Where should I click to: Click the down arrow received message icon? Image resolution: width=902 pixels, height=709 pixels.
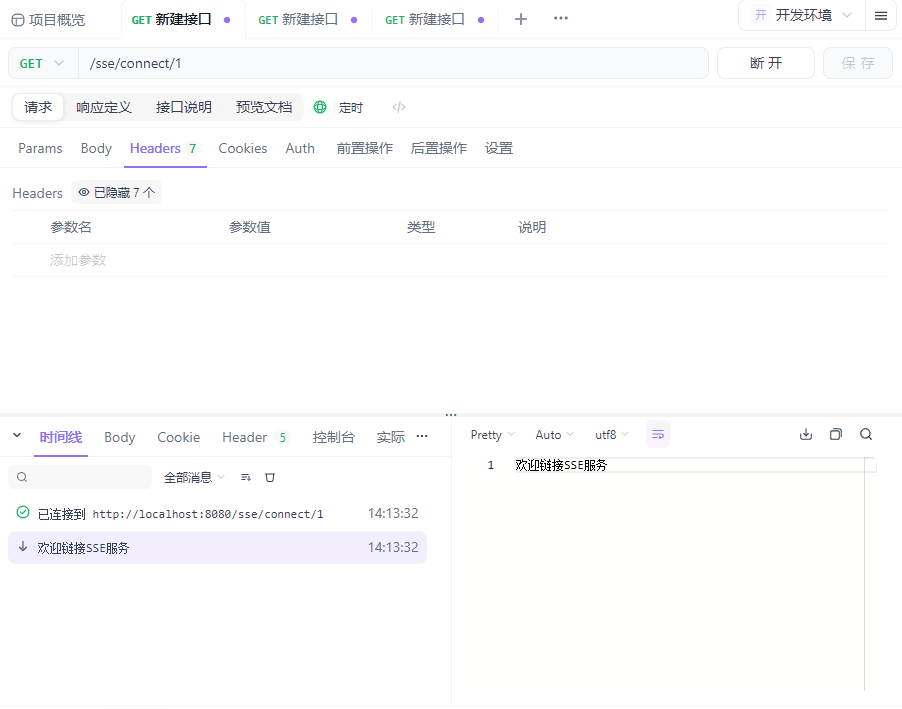click(23, 547)
